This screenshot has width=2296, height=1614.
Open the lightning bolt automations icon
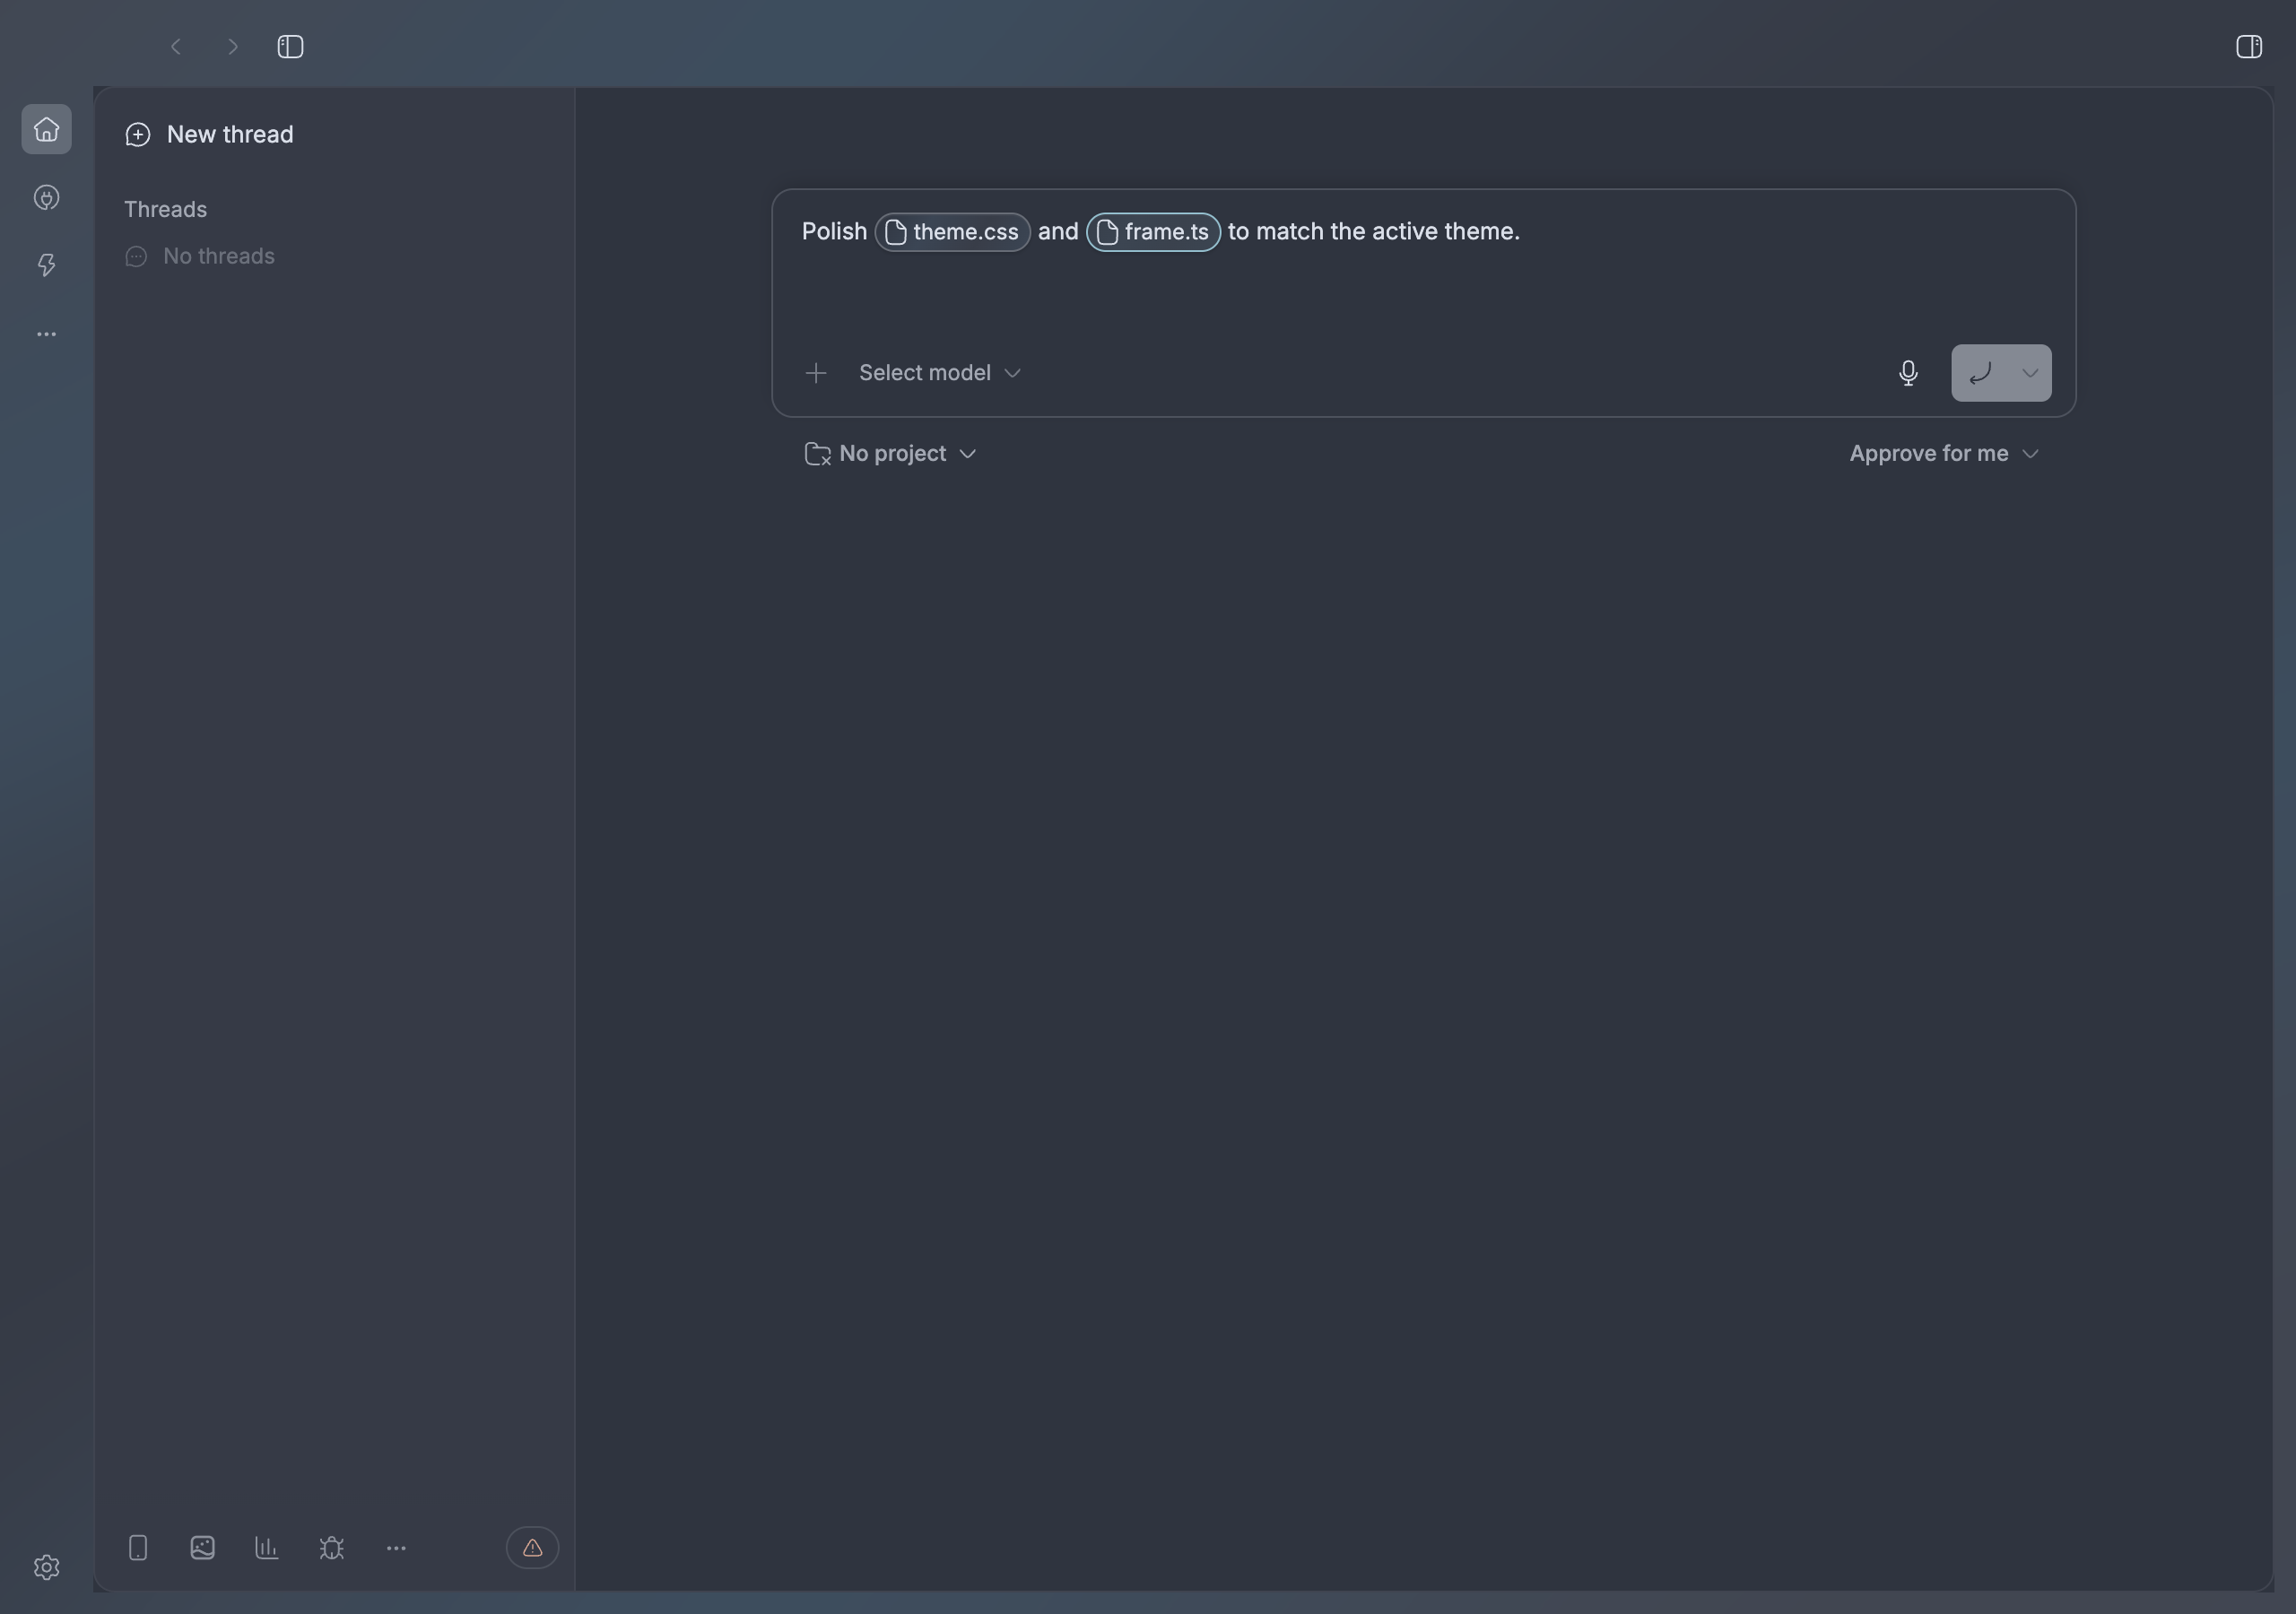pos(46,265)
